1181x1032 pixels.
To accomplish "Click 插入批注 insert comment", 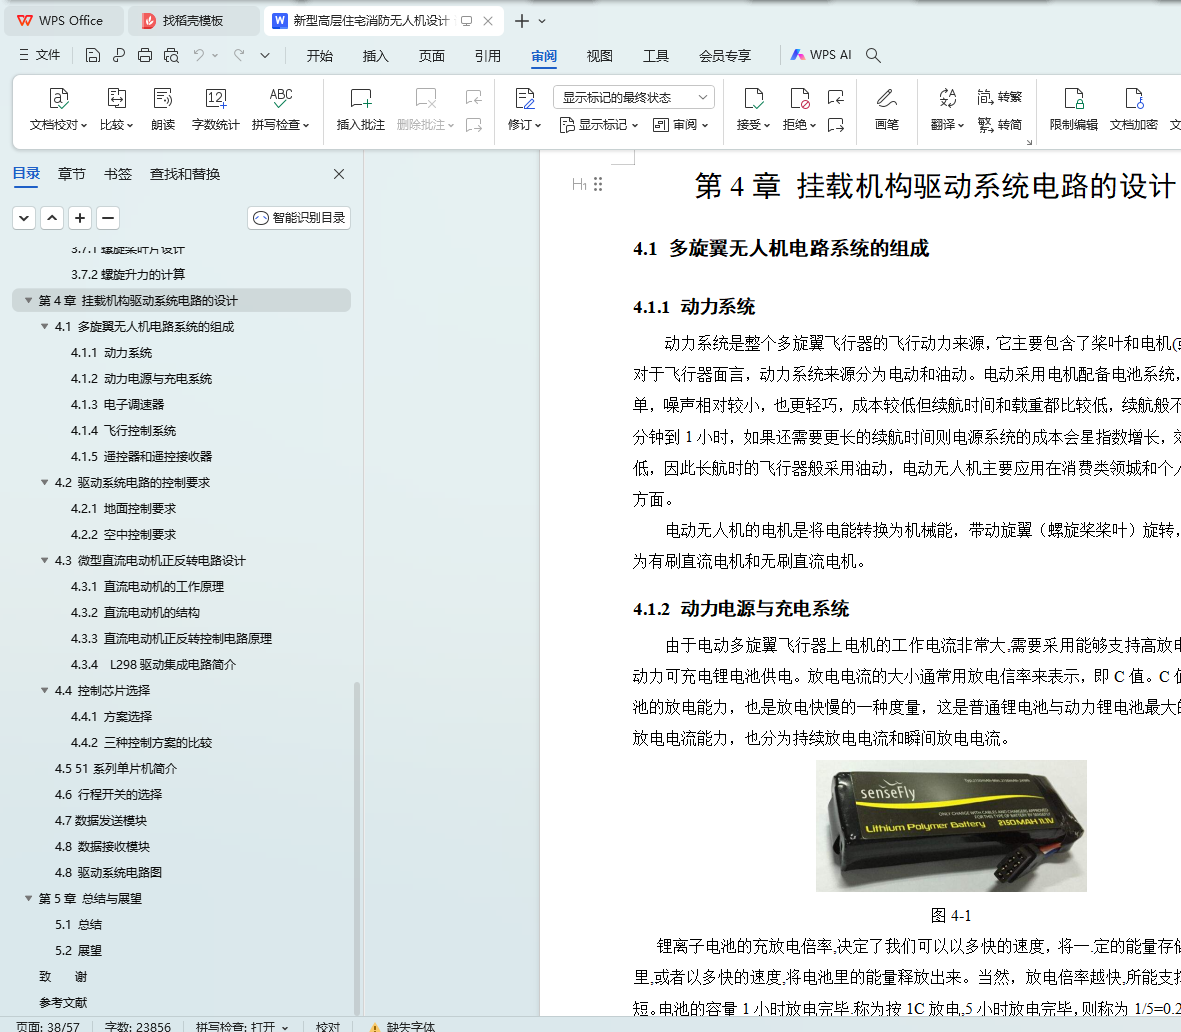I will tap(360, 109).
